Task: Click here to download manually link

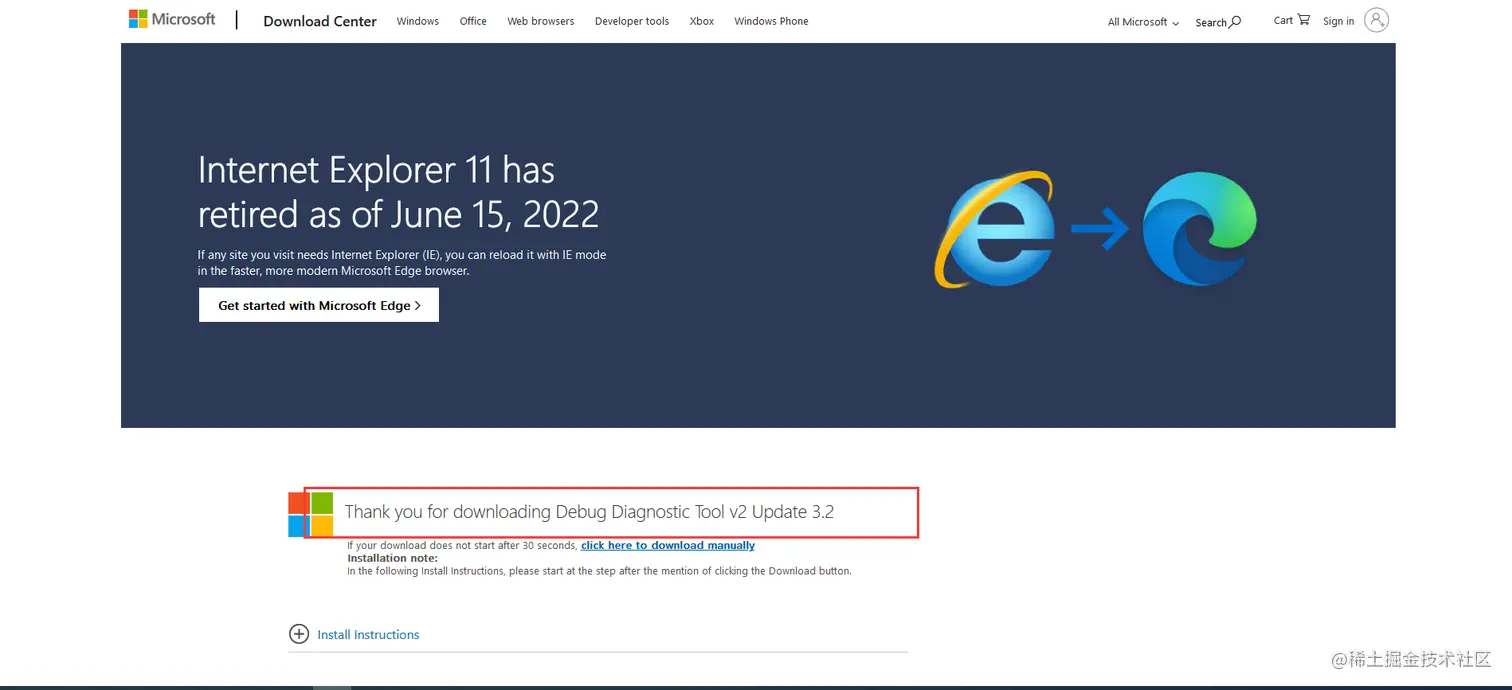Action: [x=667, y=545]
